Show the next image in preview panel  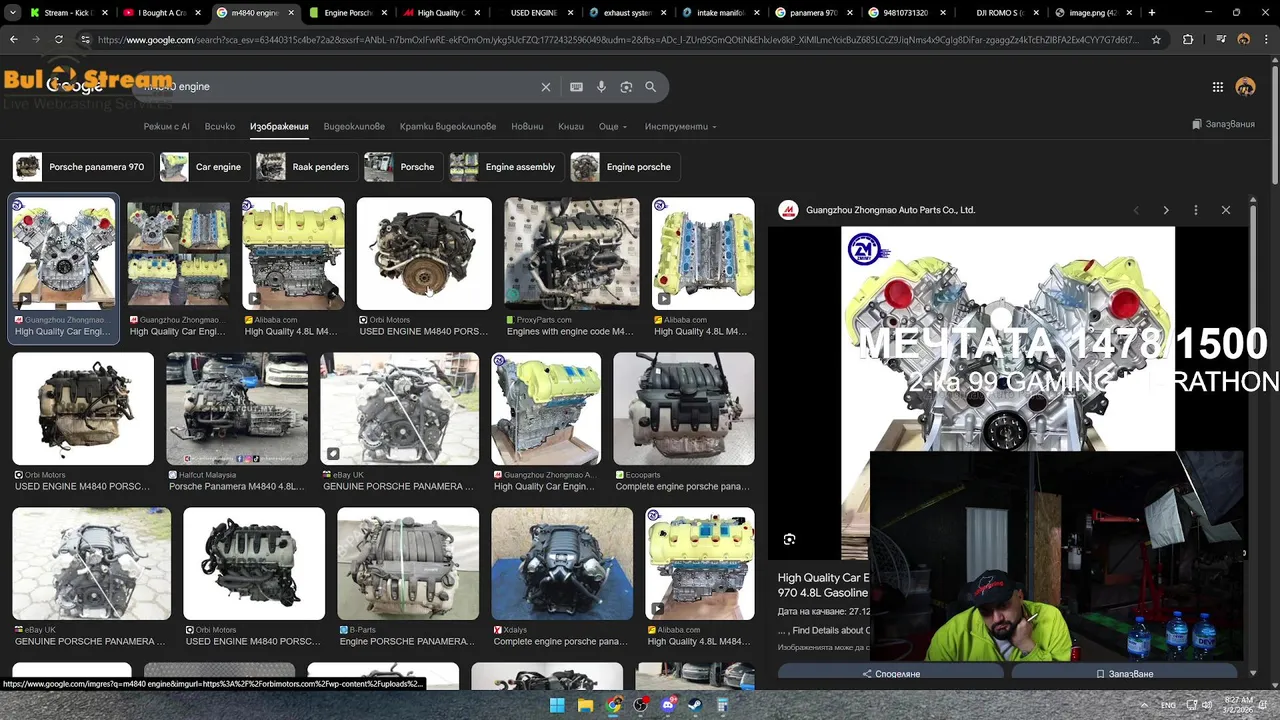pos(1166,210)
